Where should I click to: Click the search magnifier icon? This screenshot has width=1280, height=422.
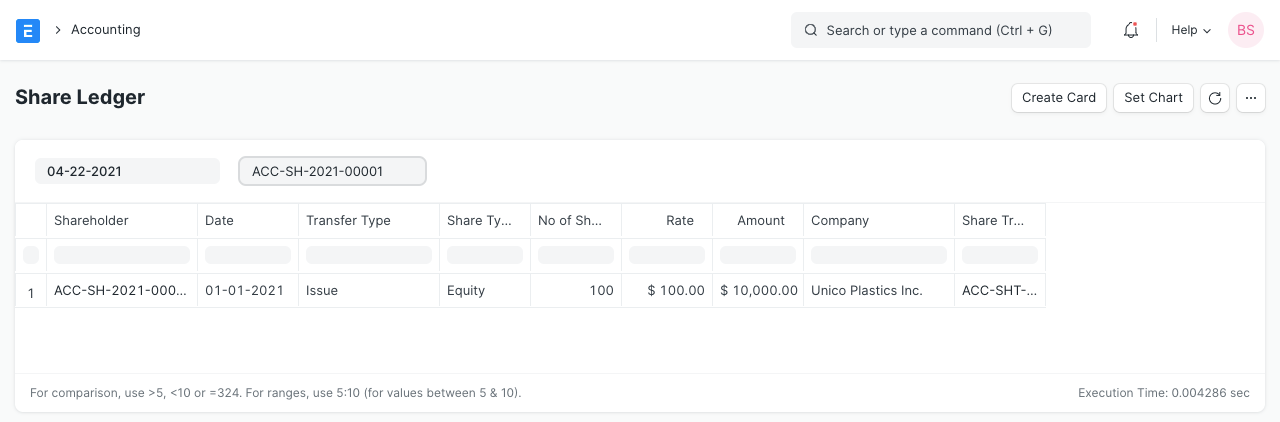click(811, 30)
